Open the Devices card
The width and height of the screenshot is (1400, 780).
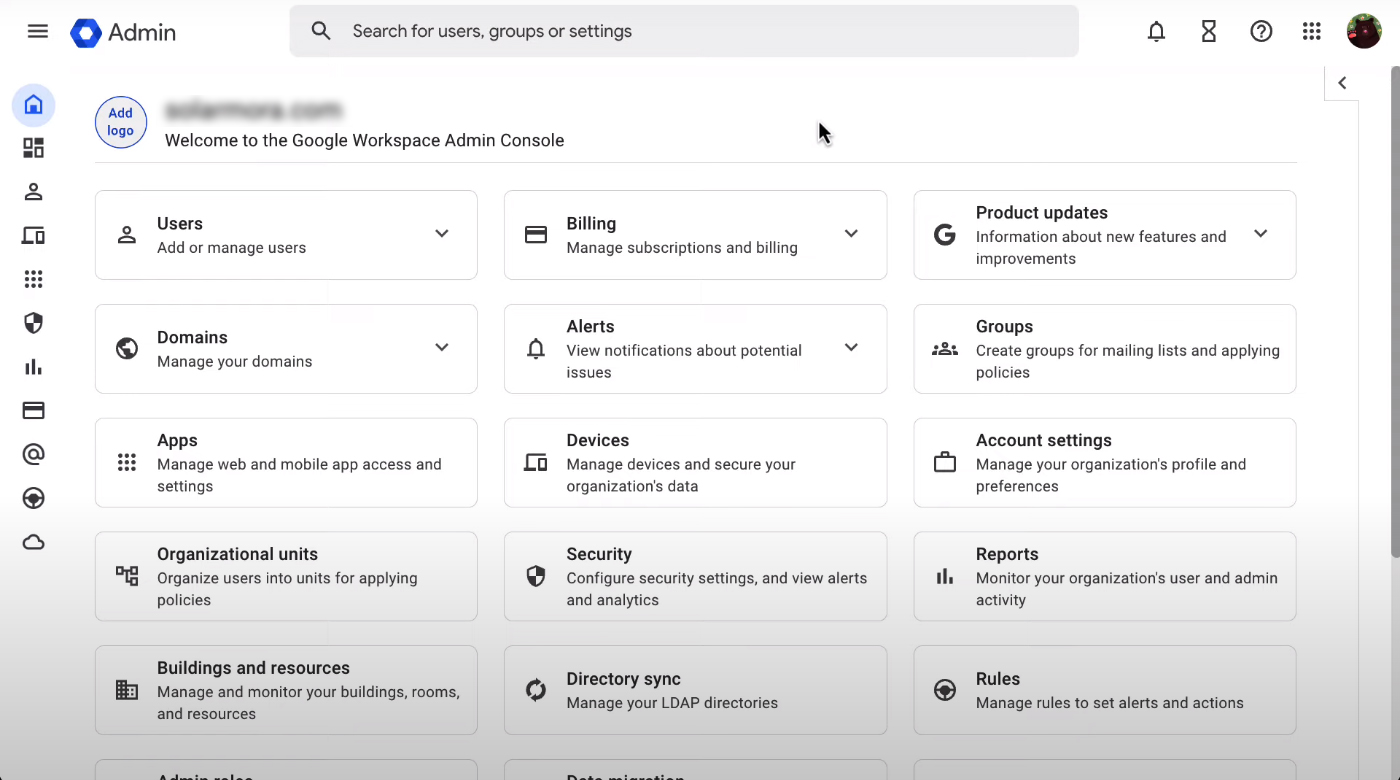(695, 463)
